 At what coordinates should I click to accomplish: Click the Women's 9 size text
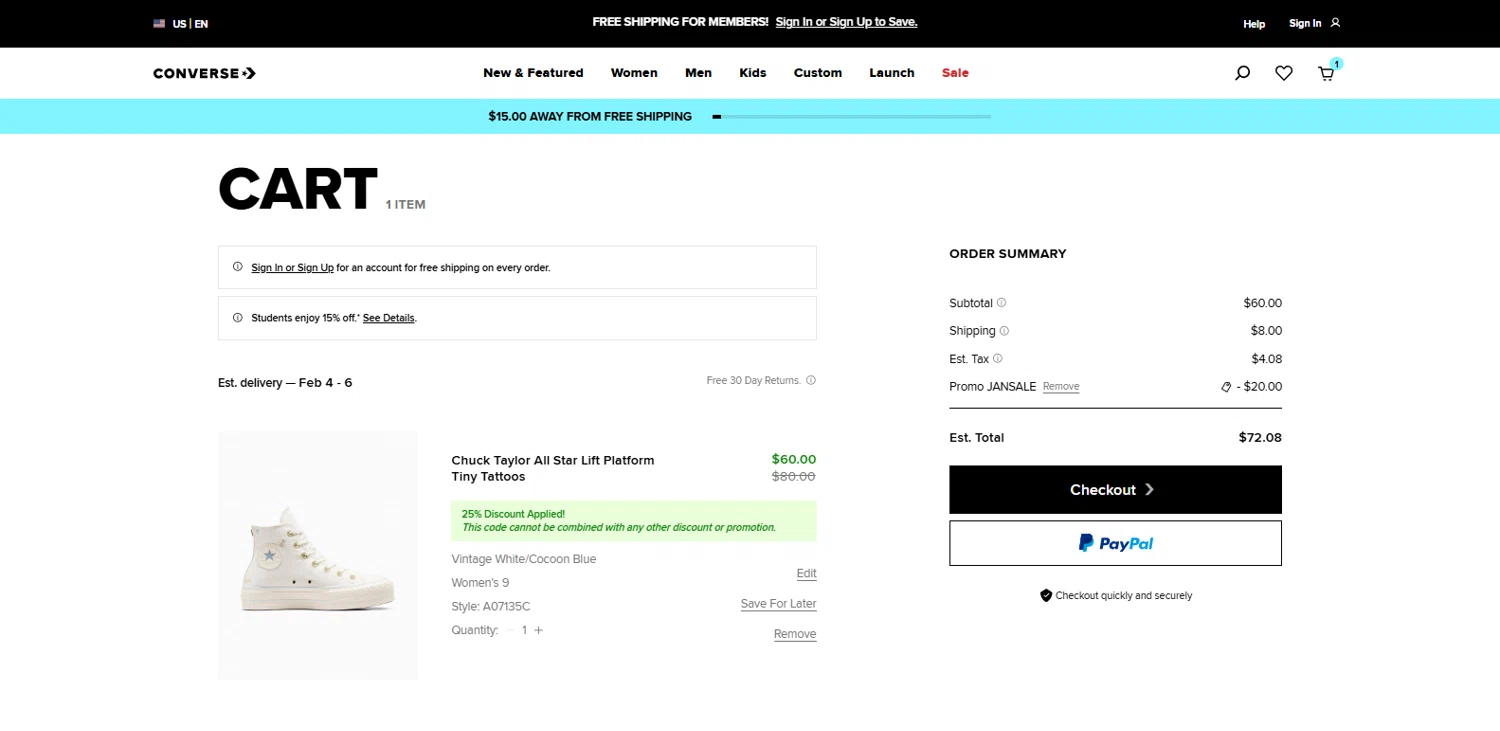coord(480,583)
